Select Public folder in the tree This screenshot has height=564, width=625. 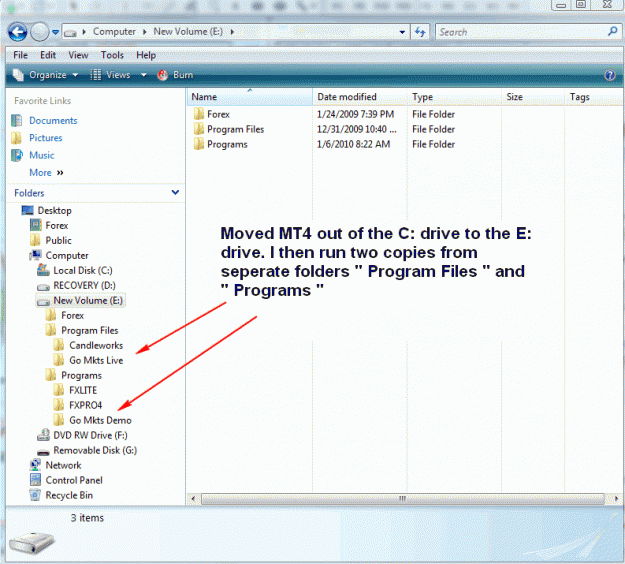click(58, 240)
